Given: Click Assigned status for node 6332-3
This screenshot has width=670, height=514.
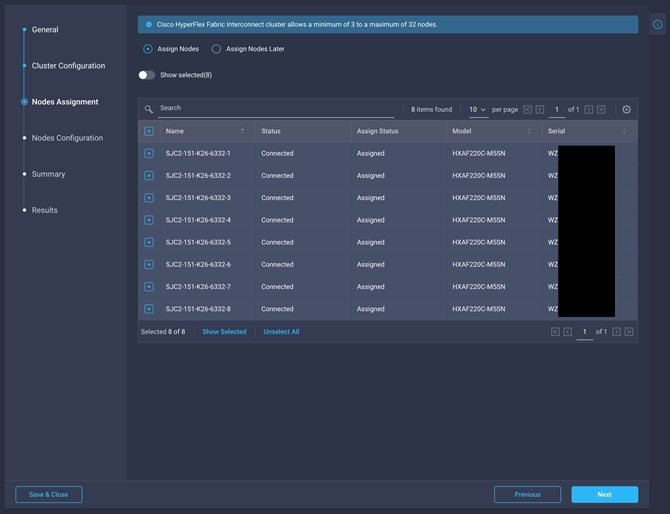Looking at the screenshot, I should point(370,198).
